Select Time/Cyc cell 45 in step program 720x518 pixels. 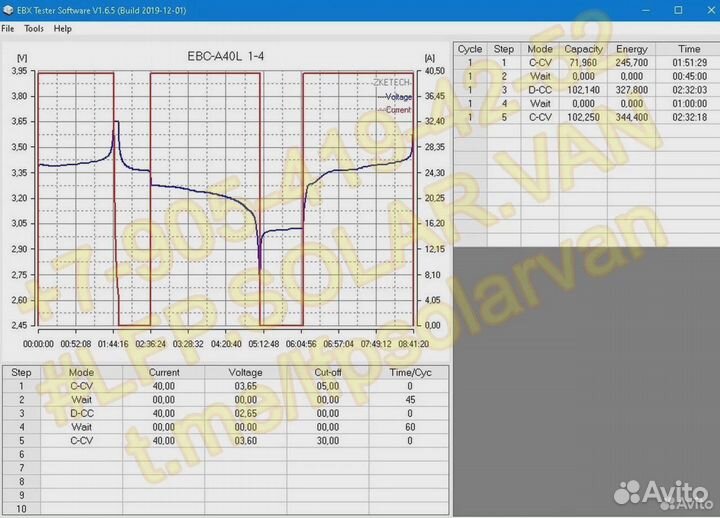(410, 400)
